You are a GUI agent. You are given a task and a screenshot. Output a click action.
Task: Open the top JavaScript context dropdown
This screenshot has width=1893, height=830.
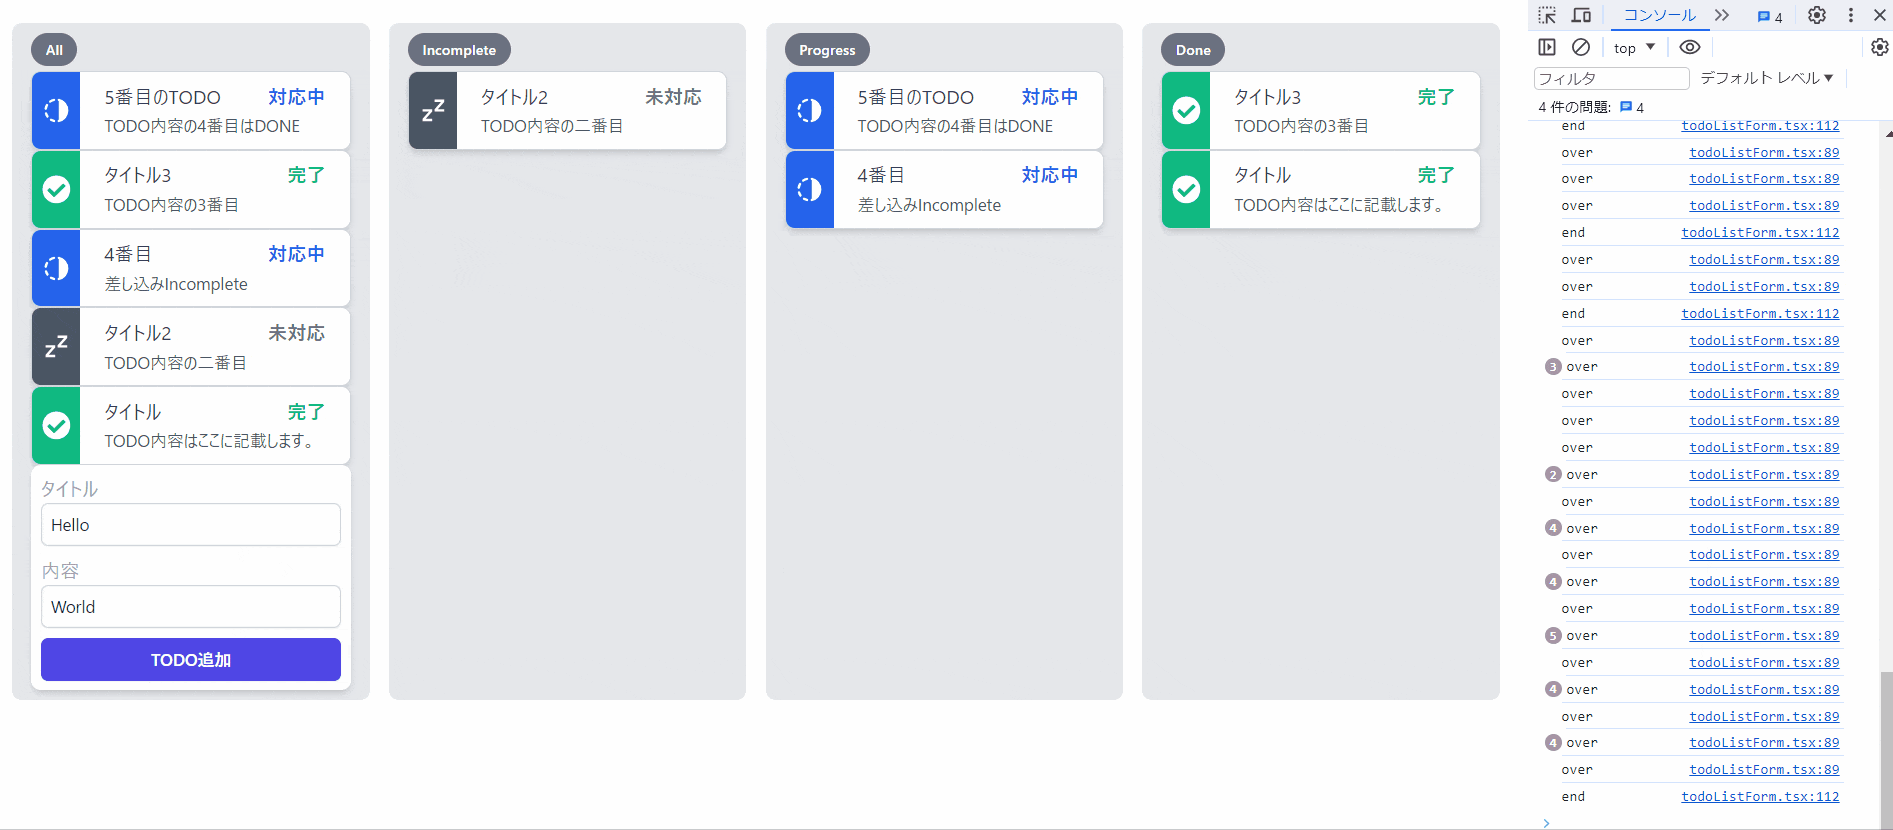(1634, 47)
